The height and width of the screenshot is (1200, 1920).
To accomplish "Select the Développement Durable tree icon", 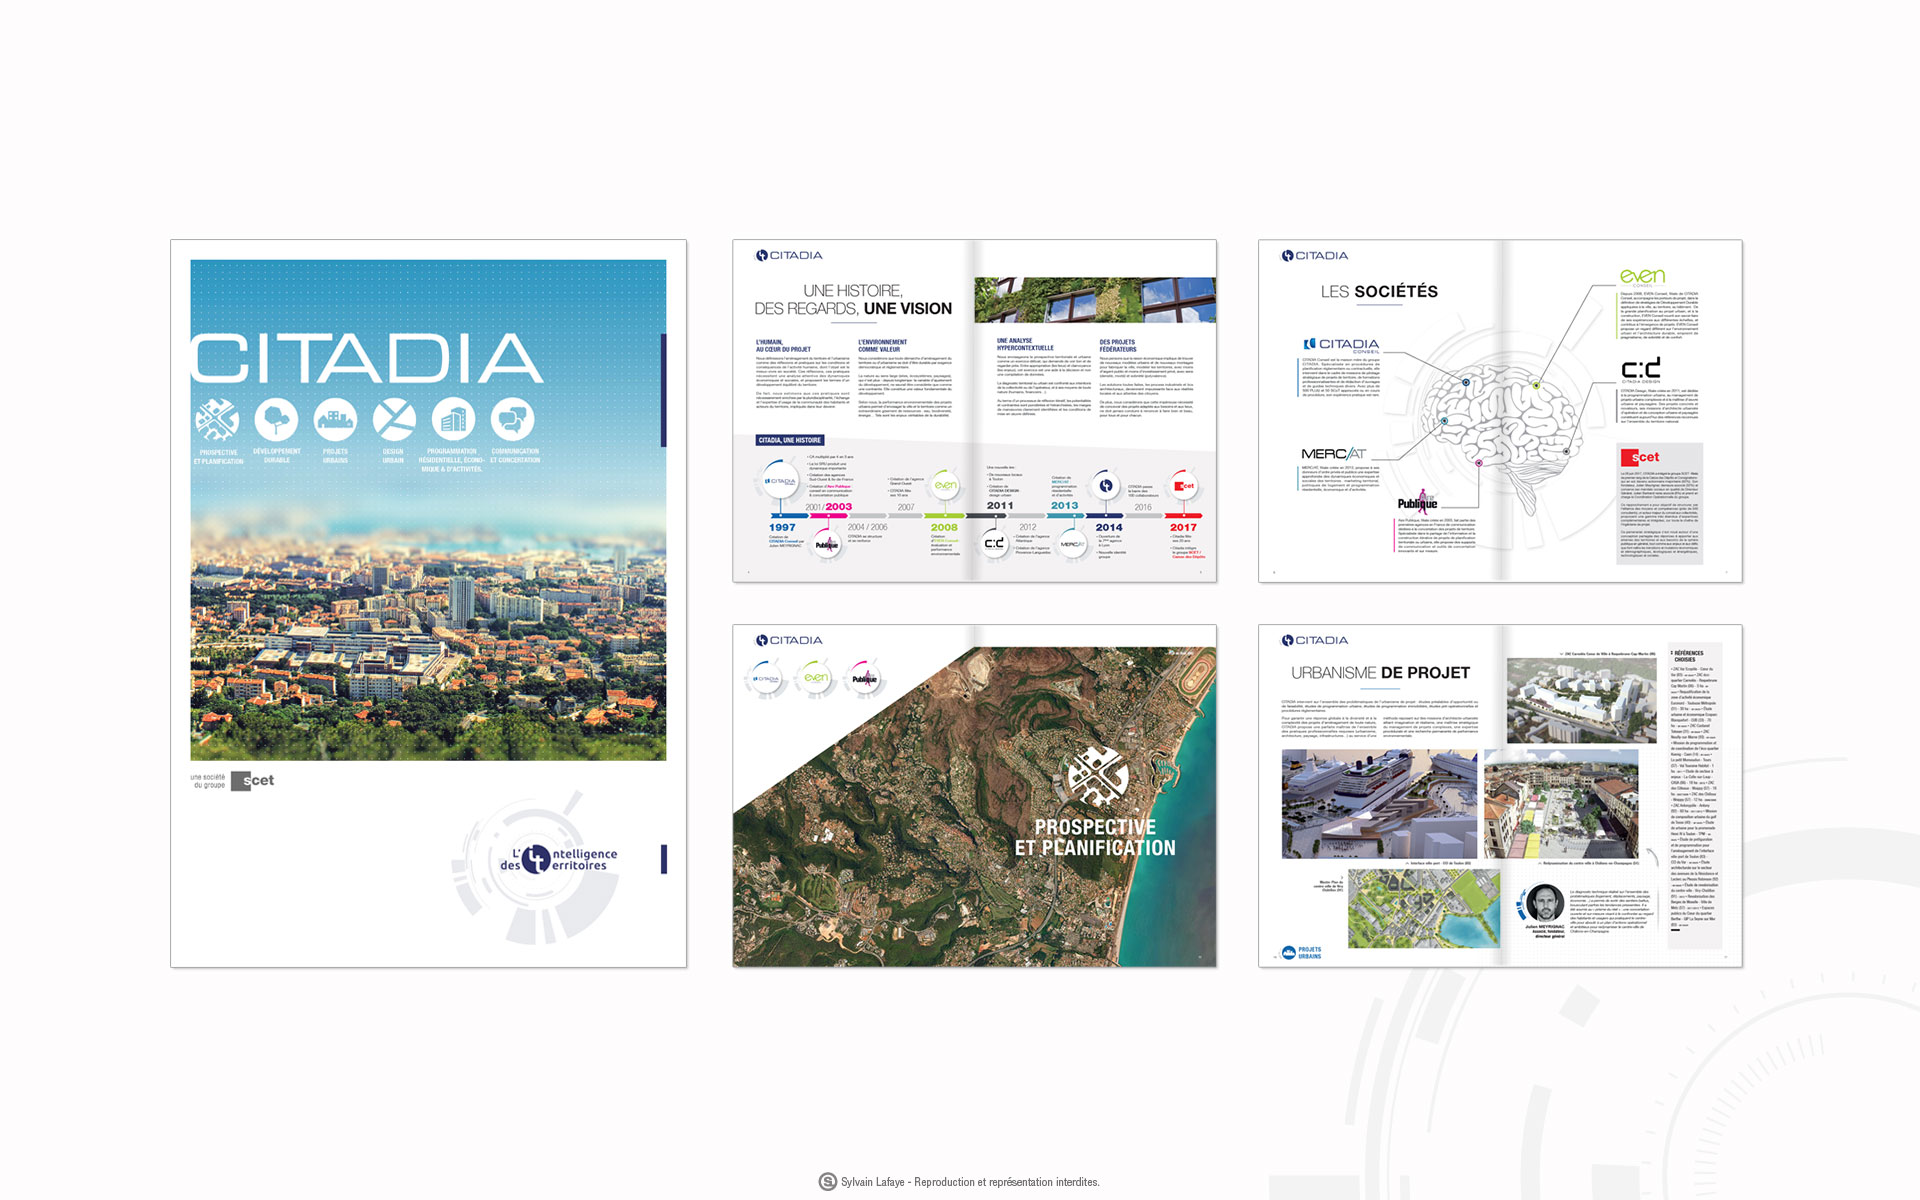I will pos(276,420).
